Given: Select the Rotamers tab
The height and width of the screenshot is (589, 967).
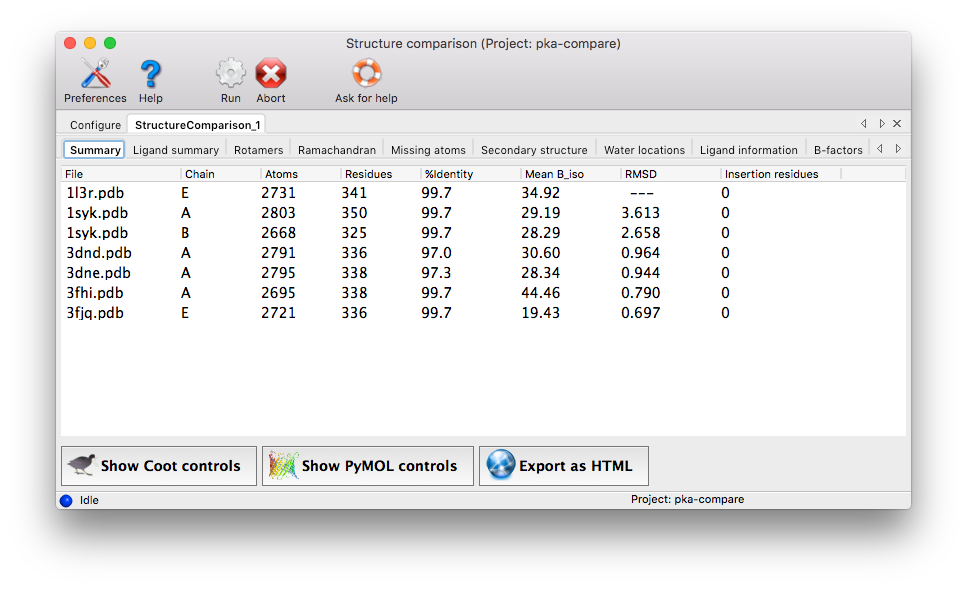Looking at the screenshot, I should tap(258, 150).
